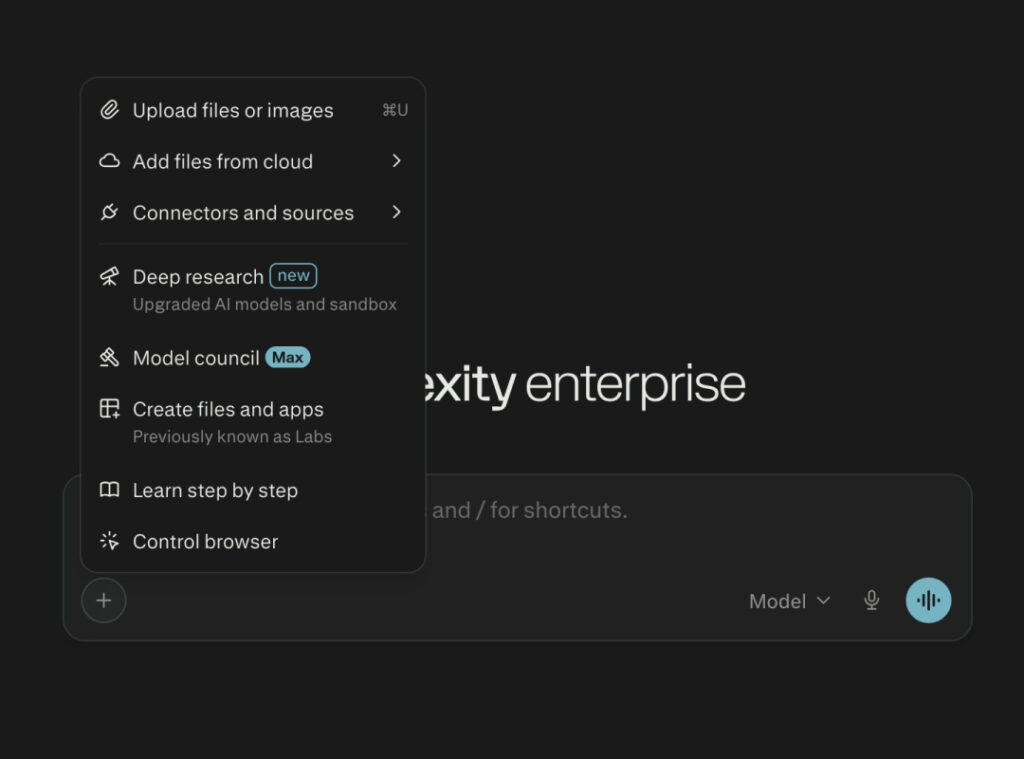Click the gavel icon for Model council
1024x759 pixels.
[x=109, y=358]
